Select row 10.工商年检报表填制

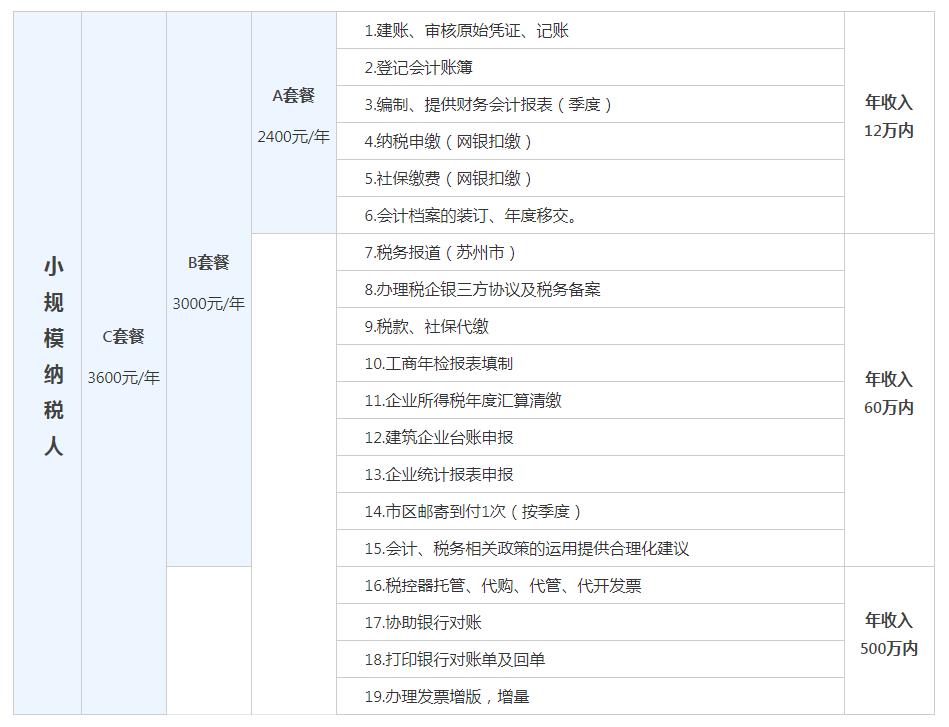590,363
